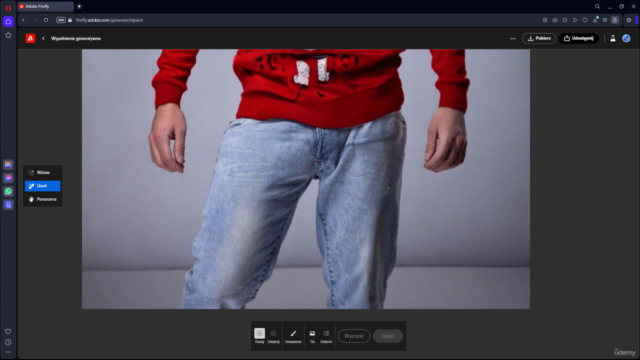Screen dimensions: 640x360
Task: Open the beaker labs icon
Action: tap(613, 38)
